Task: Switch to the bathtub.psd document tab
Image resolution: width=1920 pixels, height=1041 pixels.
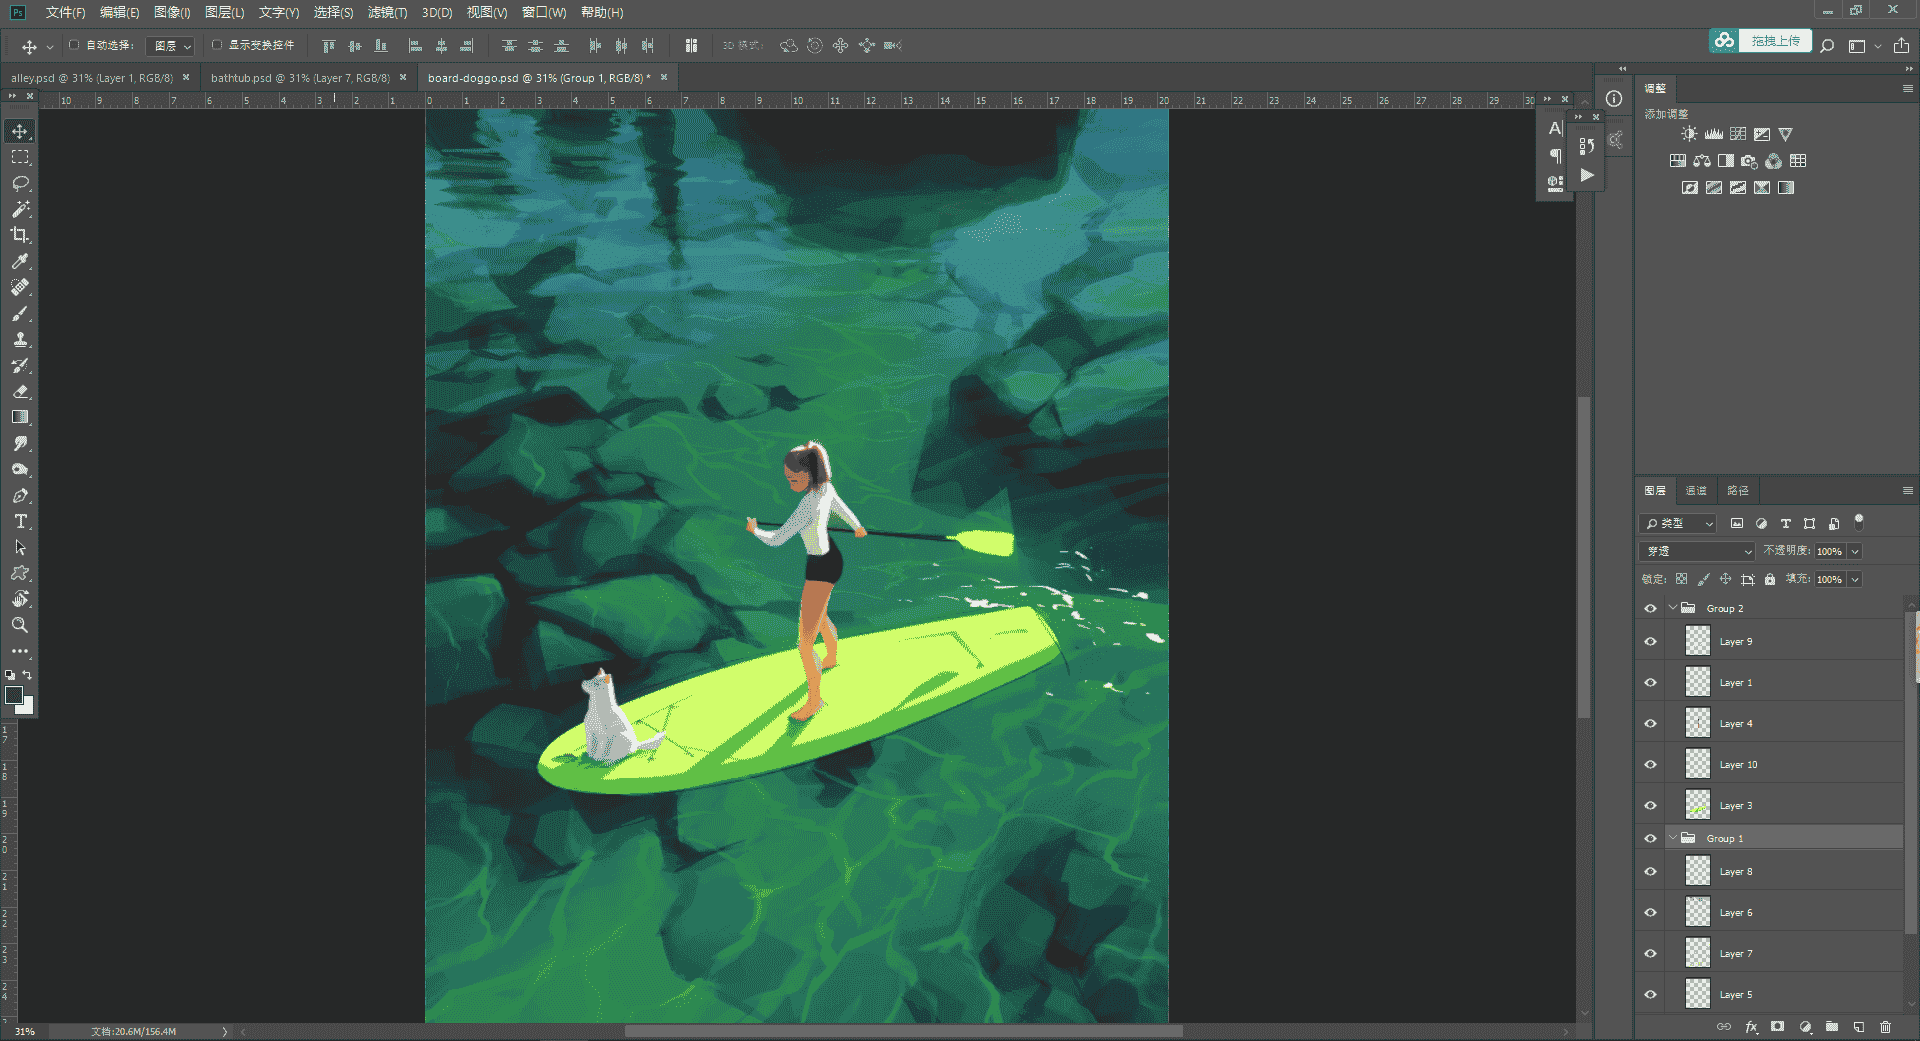Action: 300,77
